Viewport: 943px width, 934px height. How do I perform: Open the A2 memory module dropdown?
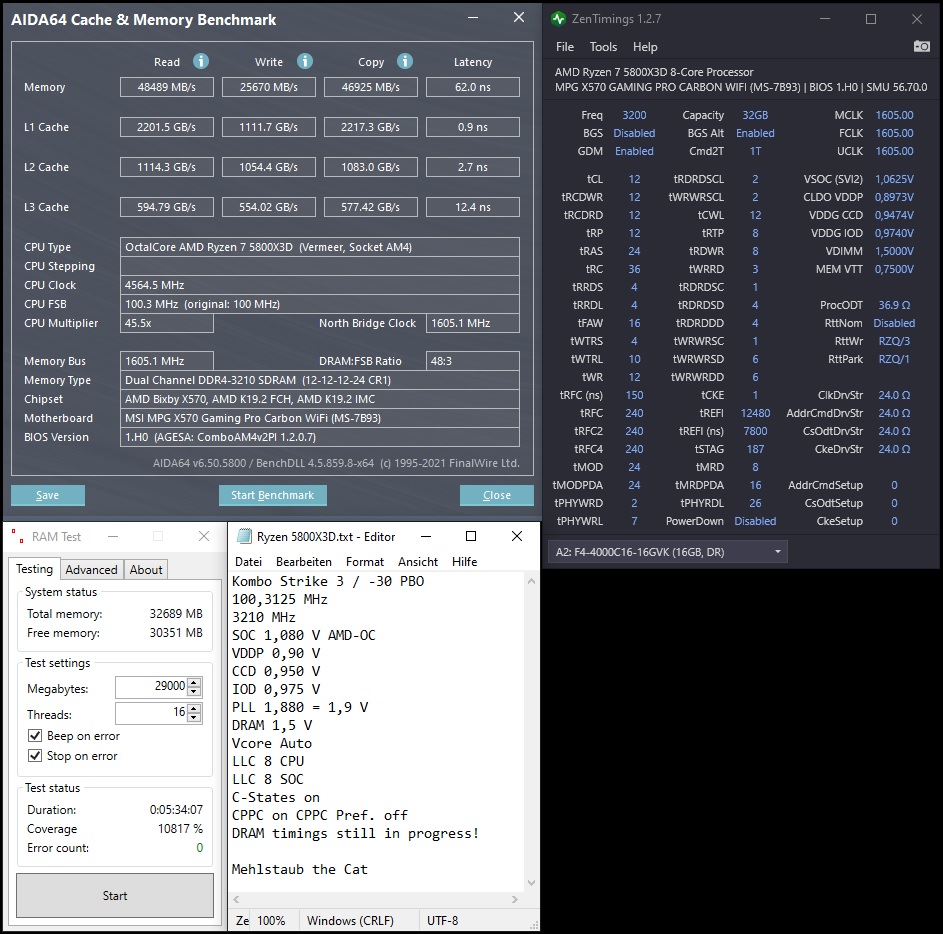(x=778, y=551)
